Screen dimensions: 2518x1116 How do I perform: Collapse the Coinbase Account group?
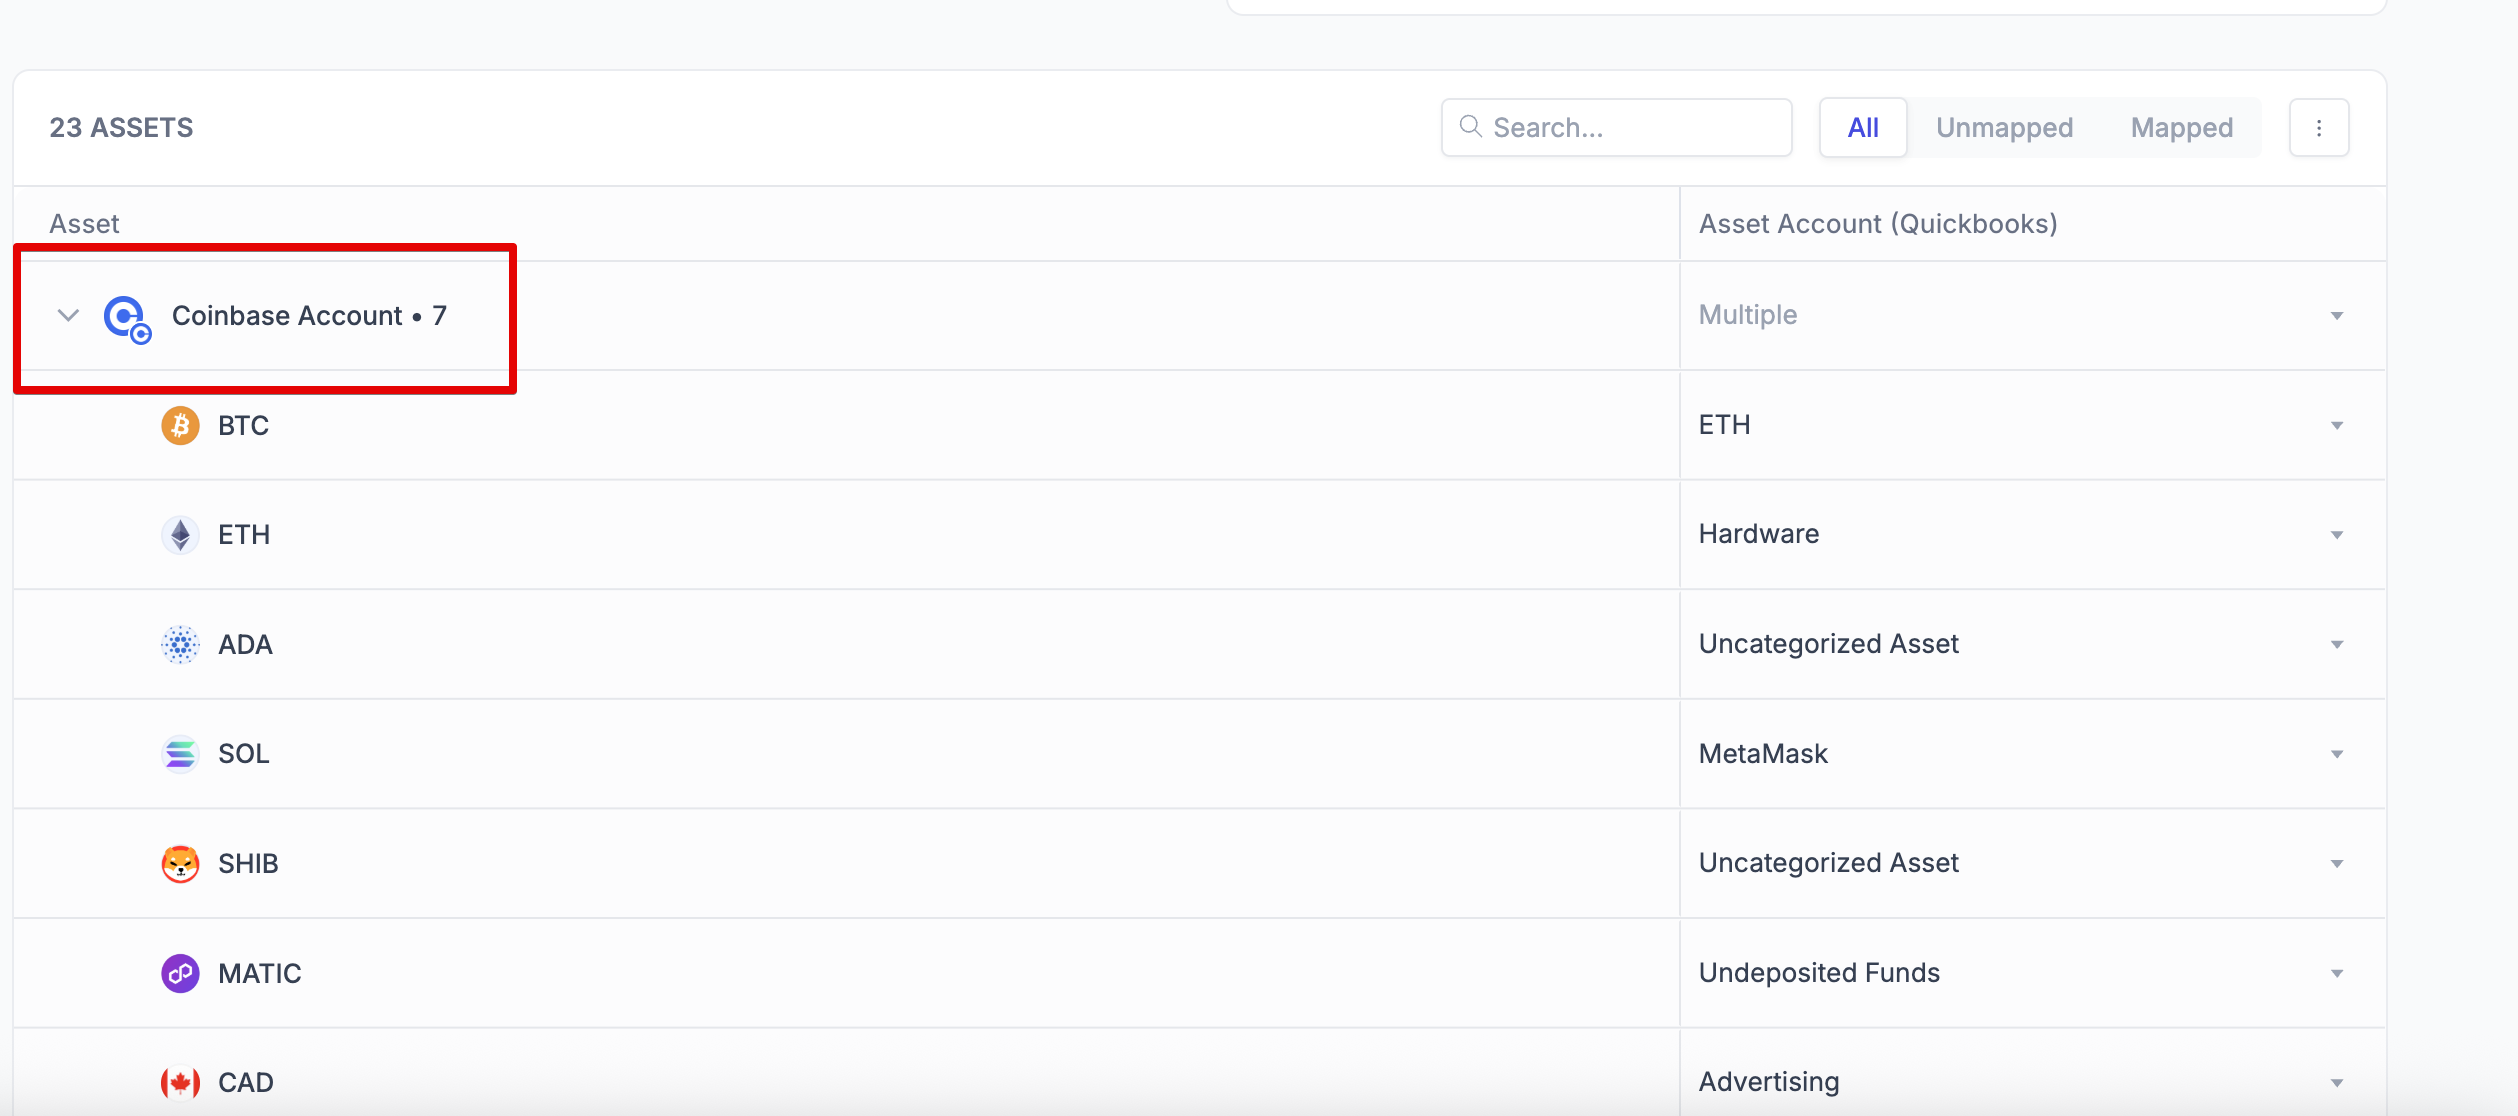pos(68,316)
